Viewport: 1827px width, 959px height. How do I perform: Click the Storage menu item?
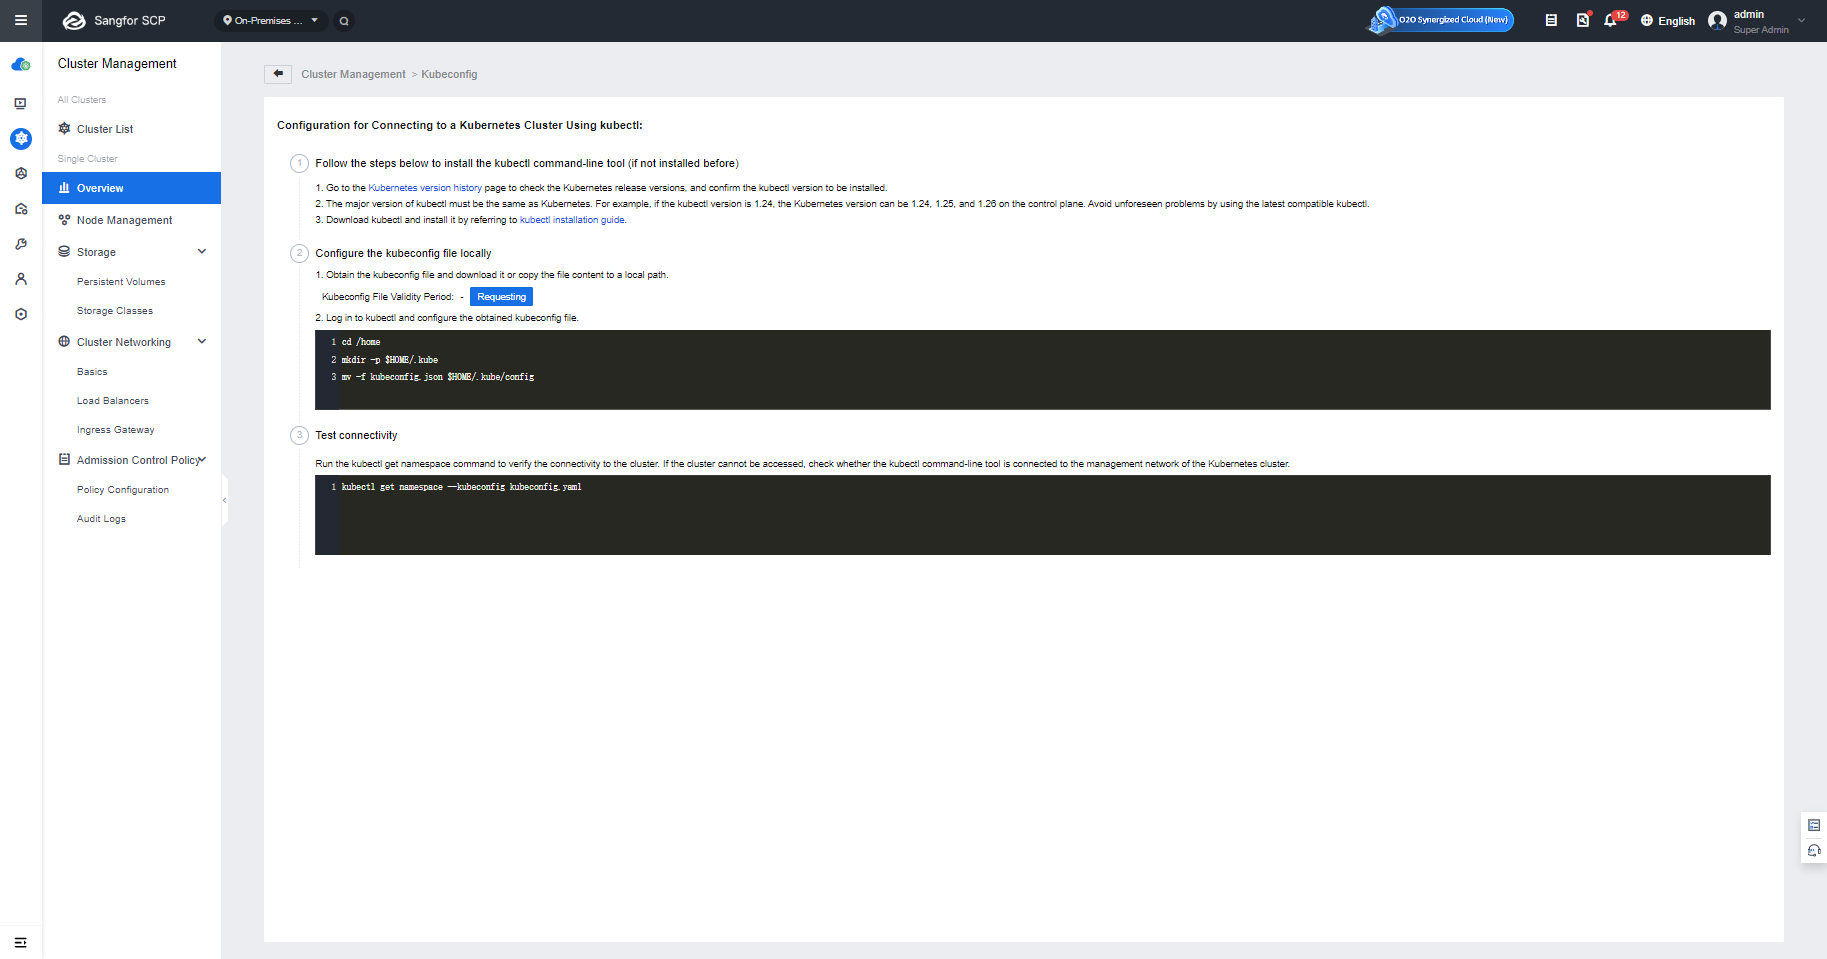point(96,252)
